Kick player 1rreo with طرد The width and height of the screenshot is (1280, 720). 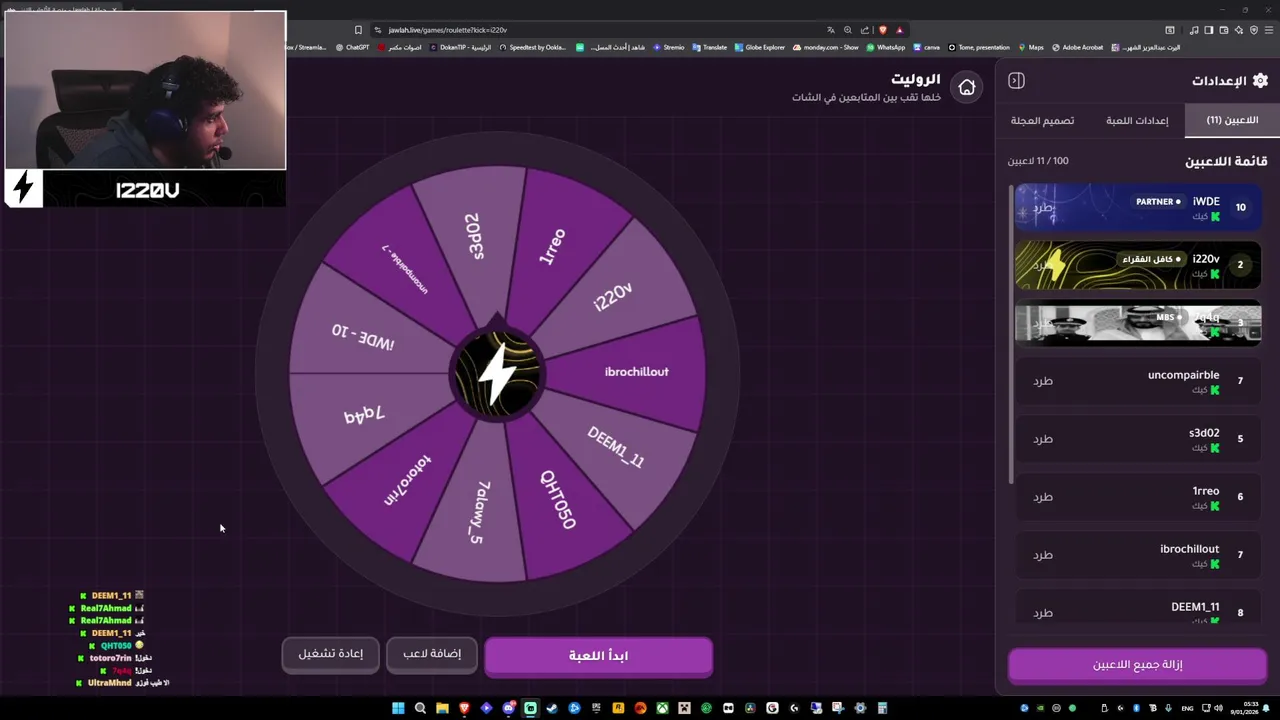pos(1043,497)
